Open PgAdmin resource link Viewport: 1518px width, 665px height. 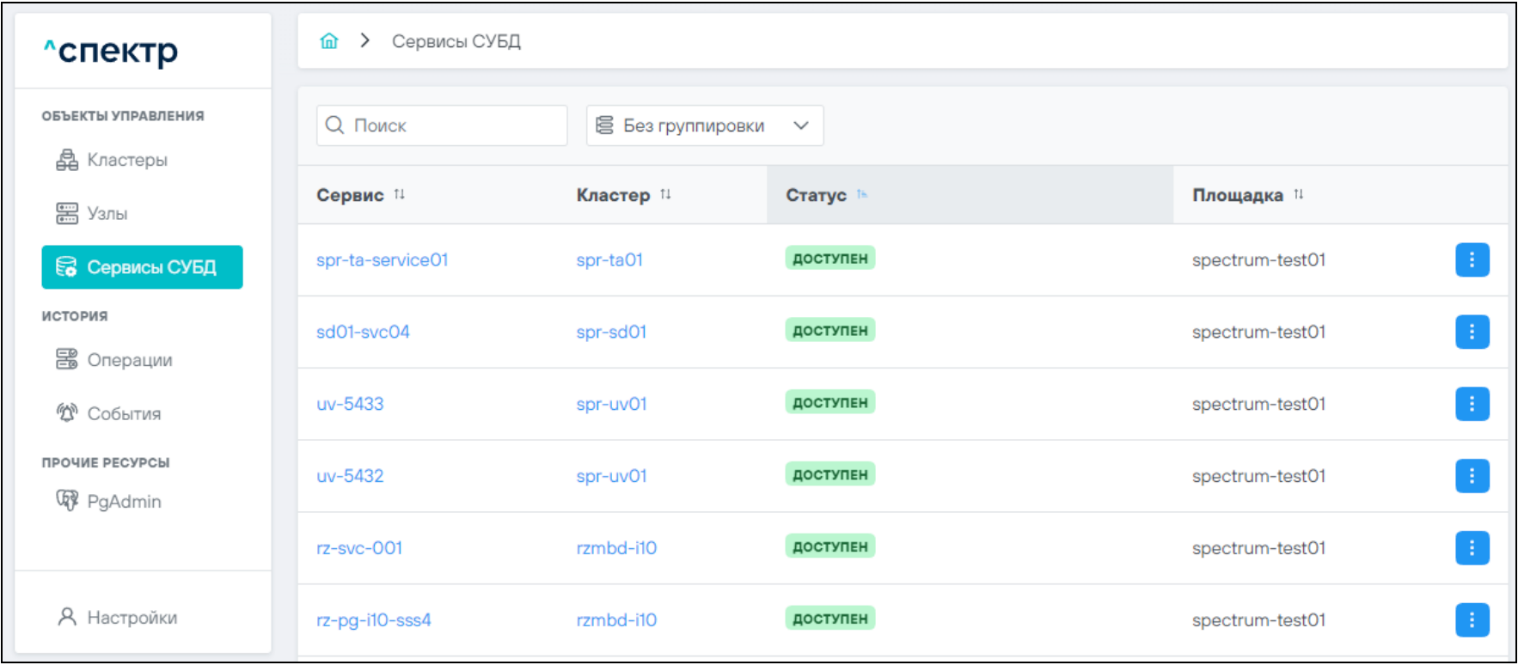(x=123, y=502)
